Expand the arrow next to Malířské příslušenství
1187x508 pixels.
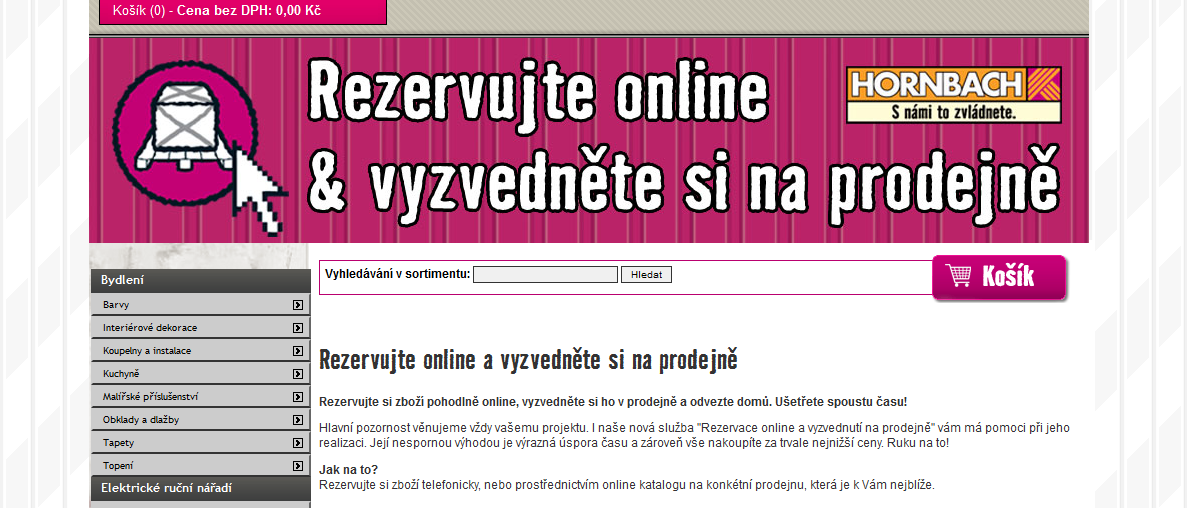click(x=298, y=397)
